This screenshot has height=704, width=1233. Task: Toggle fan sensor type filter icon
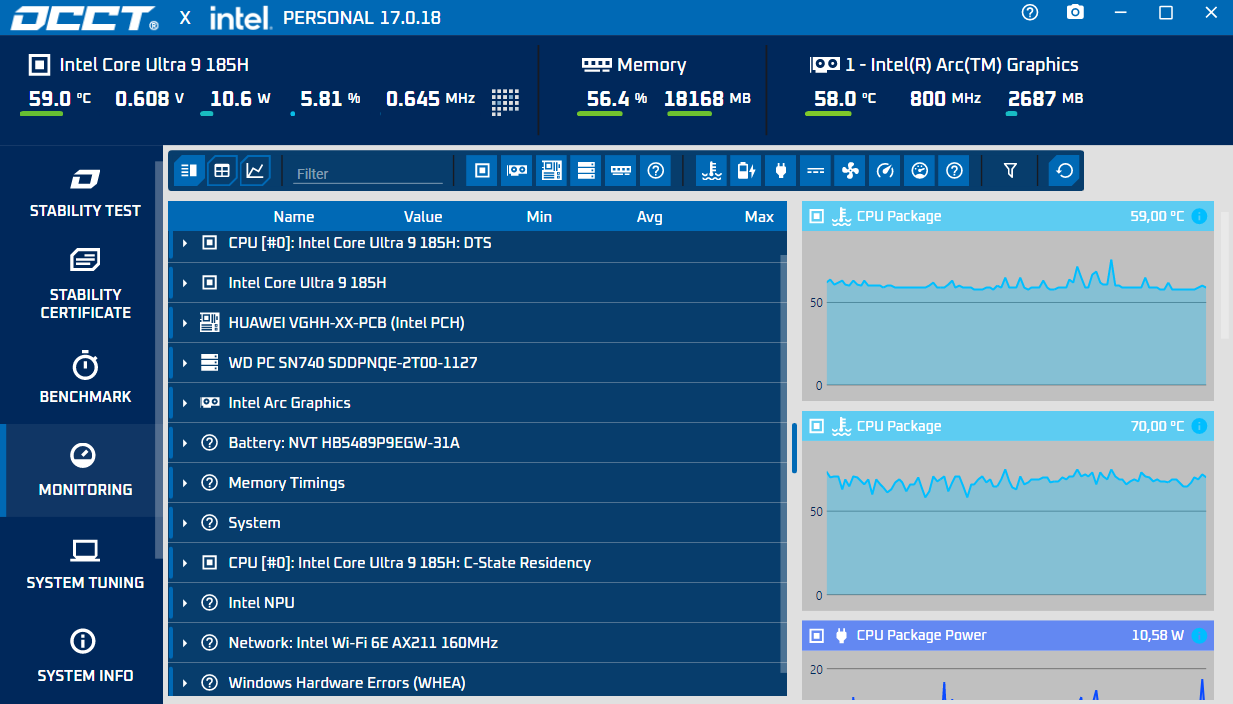click(850, 171)
